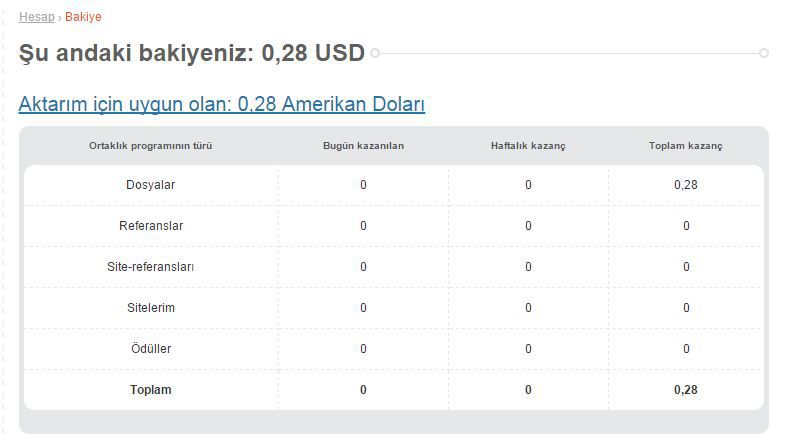Click the Dosyalar total earnings value 0,28

(x=686, y=185)
